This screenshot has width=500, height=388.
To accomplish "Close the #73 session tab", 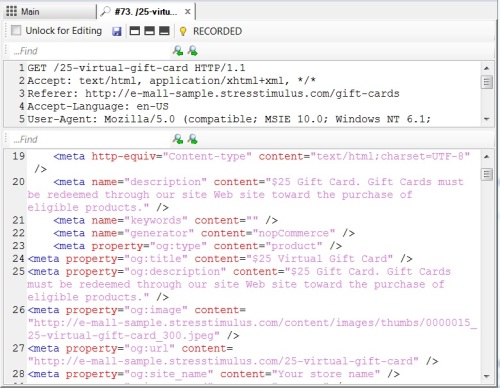I will coord(188,12).
